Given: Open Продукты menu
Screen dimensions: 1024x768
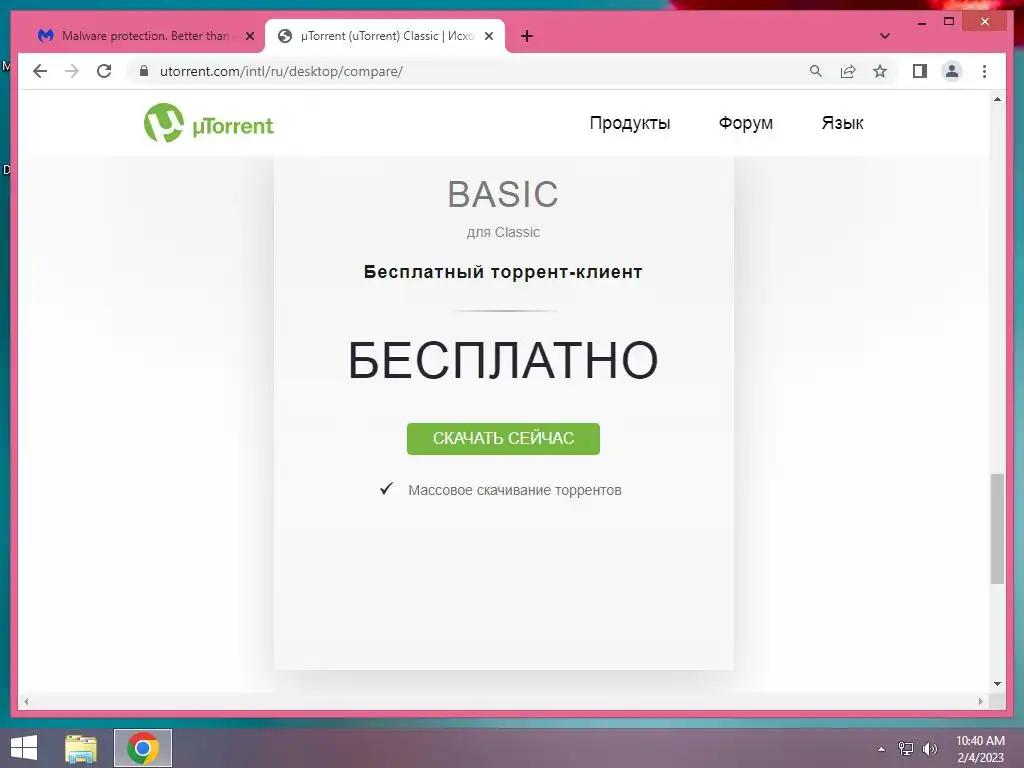Looking at the screenshot, I should coord(630,123).
